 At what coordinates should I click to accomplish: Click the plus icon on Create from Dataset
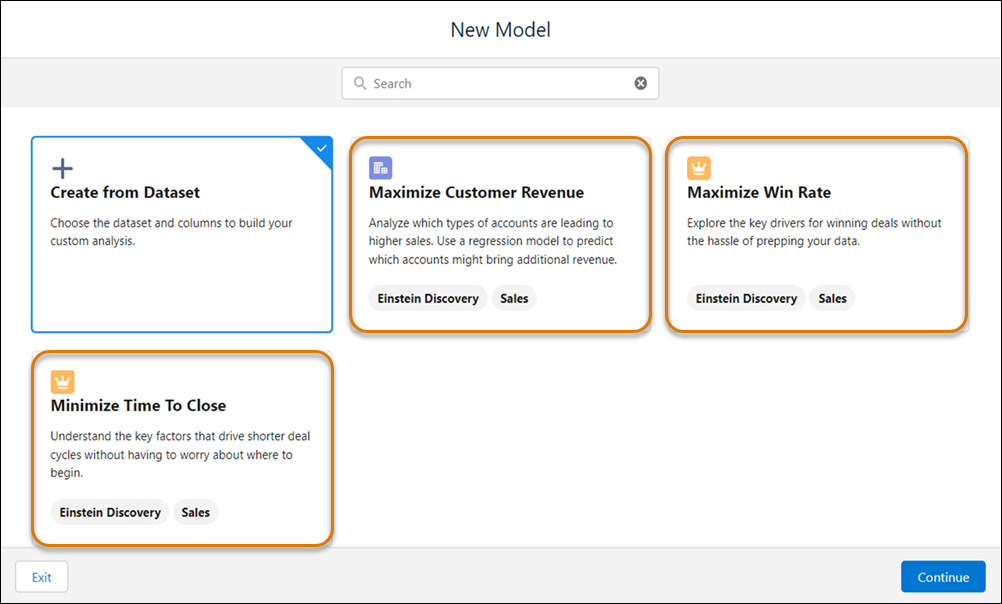pyautogui.click(x=62, y=169)
